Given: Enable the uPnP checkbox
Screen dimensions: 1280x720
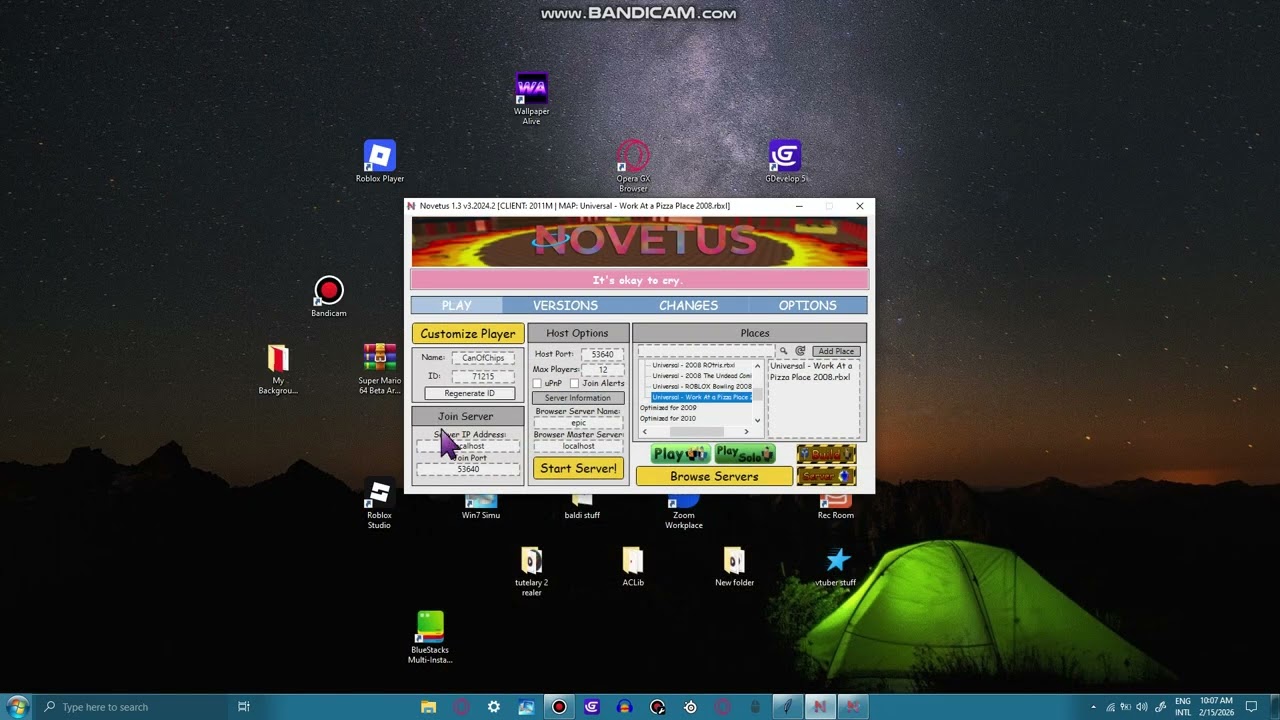Looking at the screenshot, I should click(x=538, y=383).
